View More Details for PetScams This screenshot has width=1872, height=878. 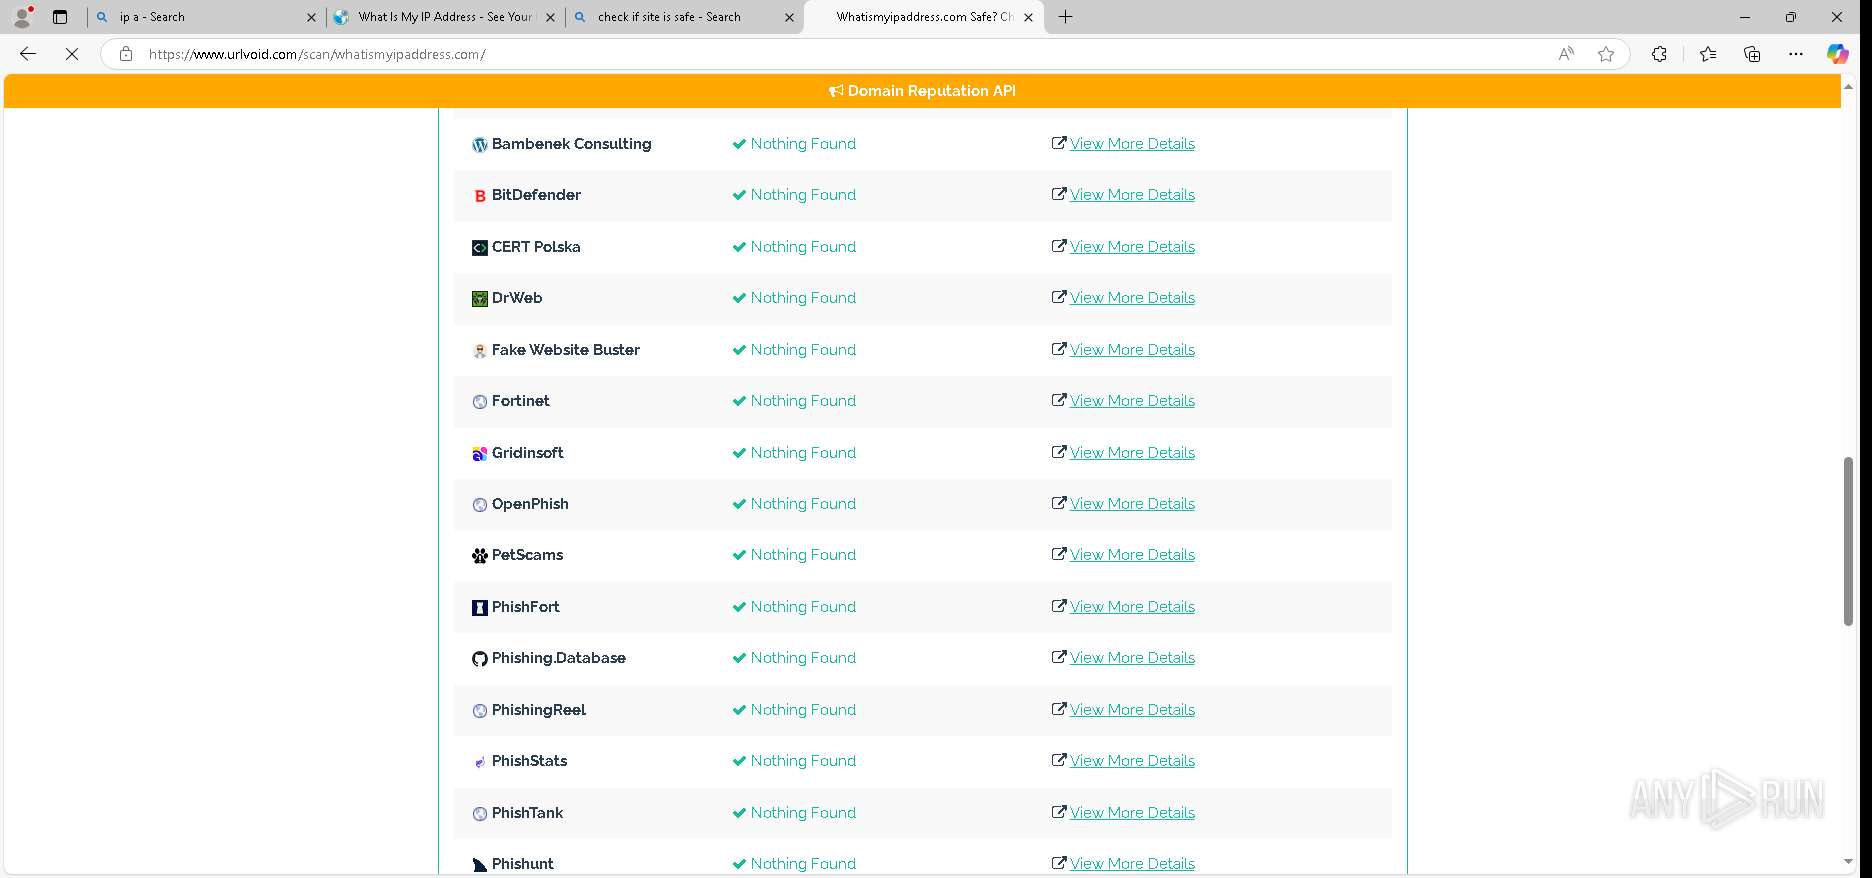pyautogui.click(x=1132, y=555)
